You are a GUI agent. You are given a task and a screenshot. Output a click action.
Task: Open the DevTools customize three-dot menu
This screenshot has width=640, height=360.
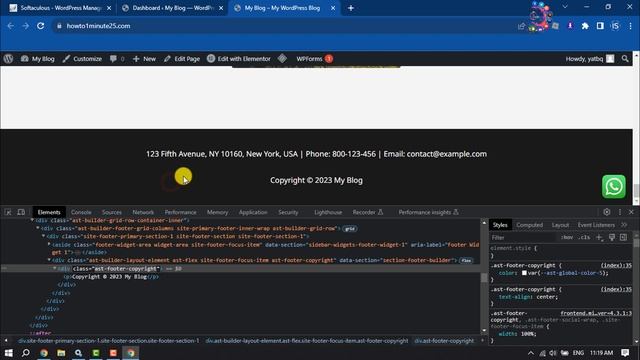coord(620,212)
